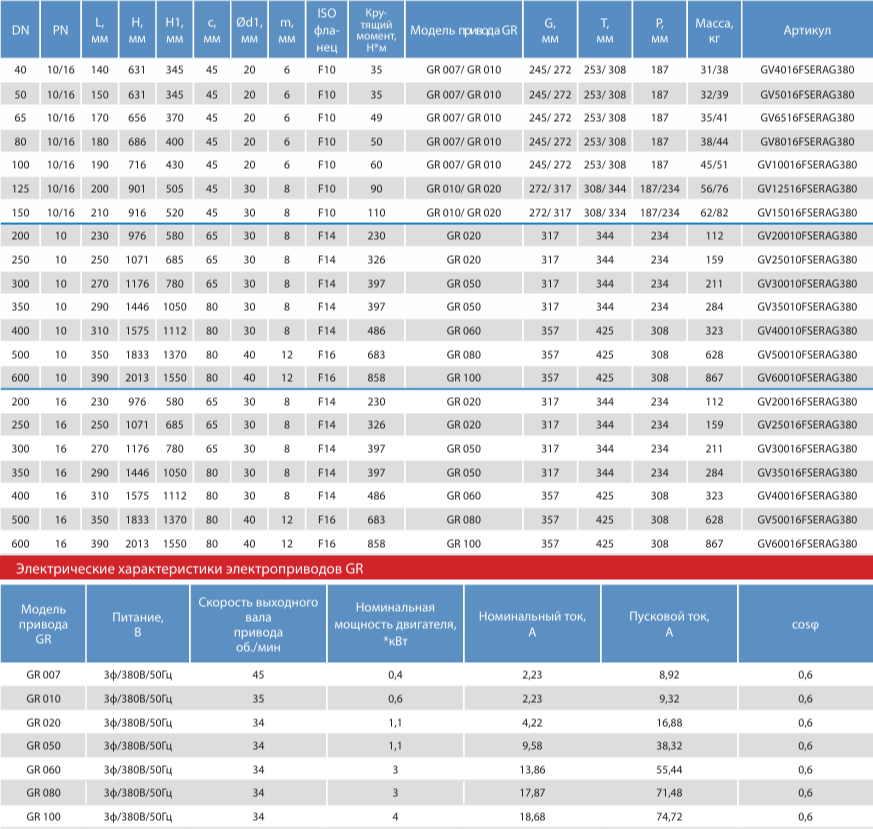Select the "Номинальная мощность двигателя" header

point(395,624)
